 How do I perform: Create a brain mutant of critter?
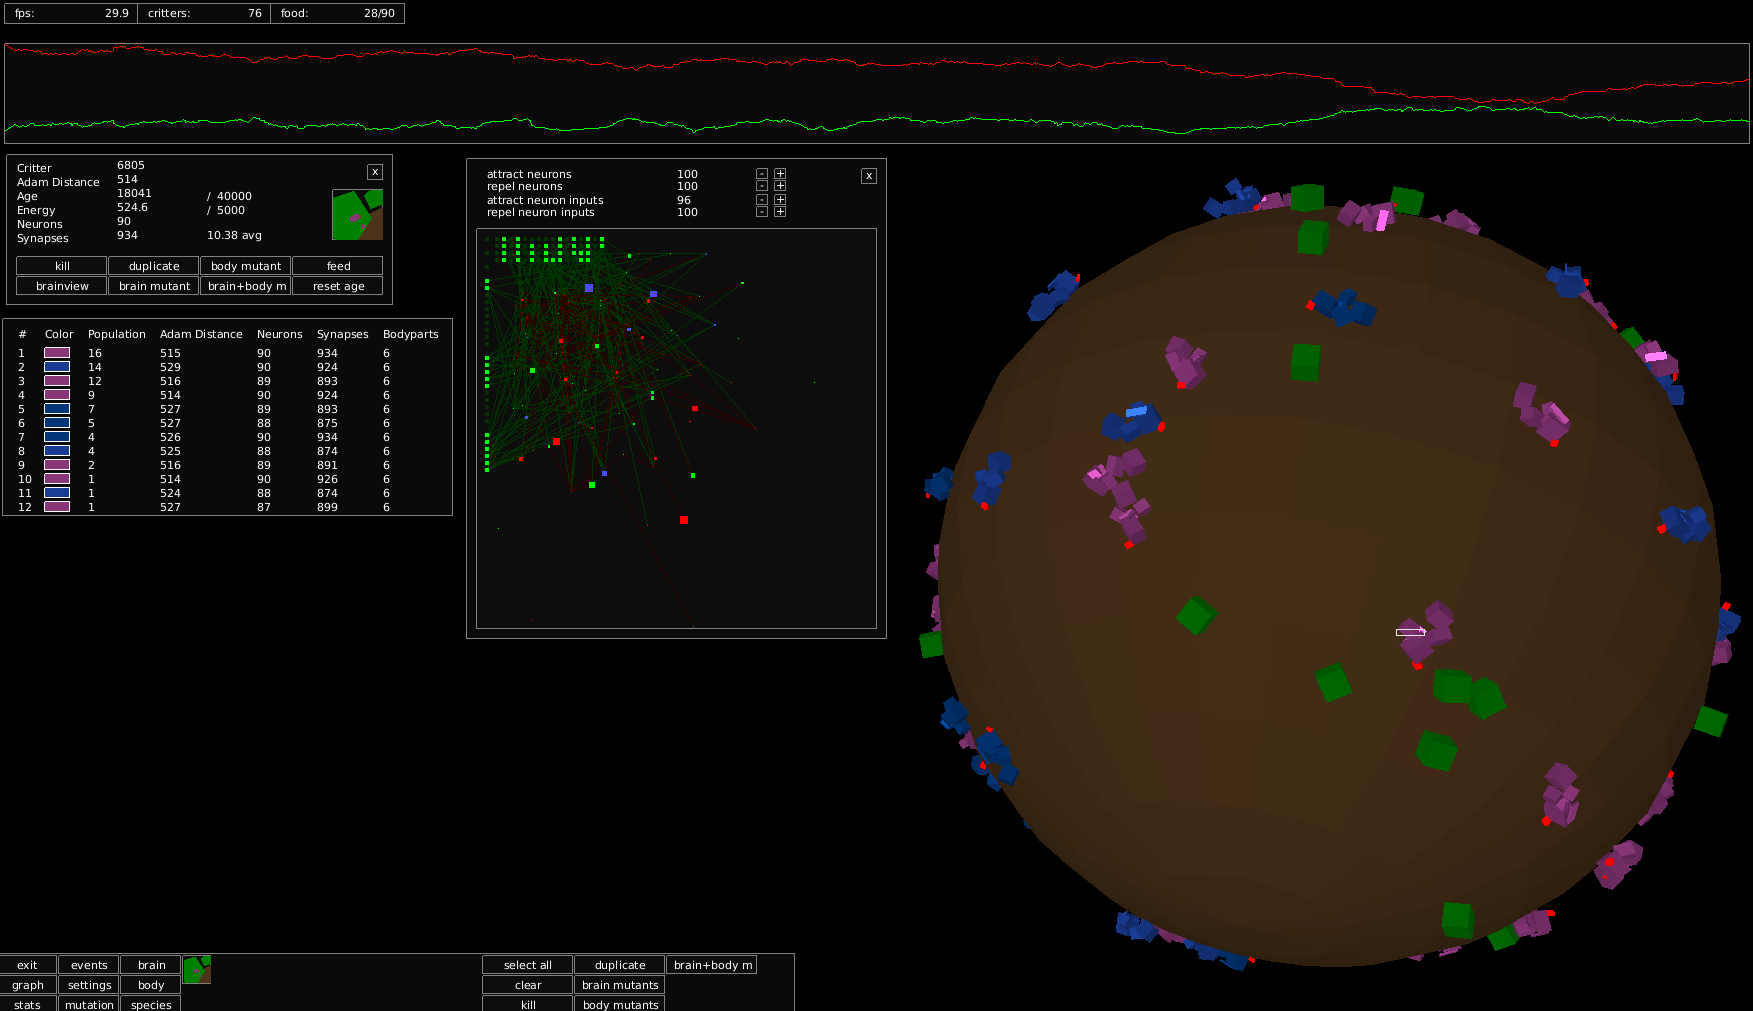pyautogui.click(x=154, y=286)
